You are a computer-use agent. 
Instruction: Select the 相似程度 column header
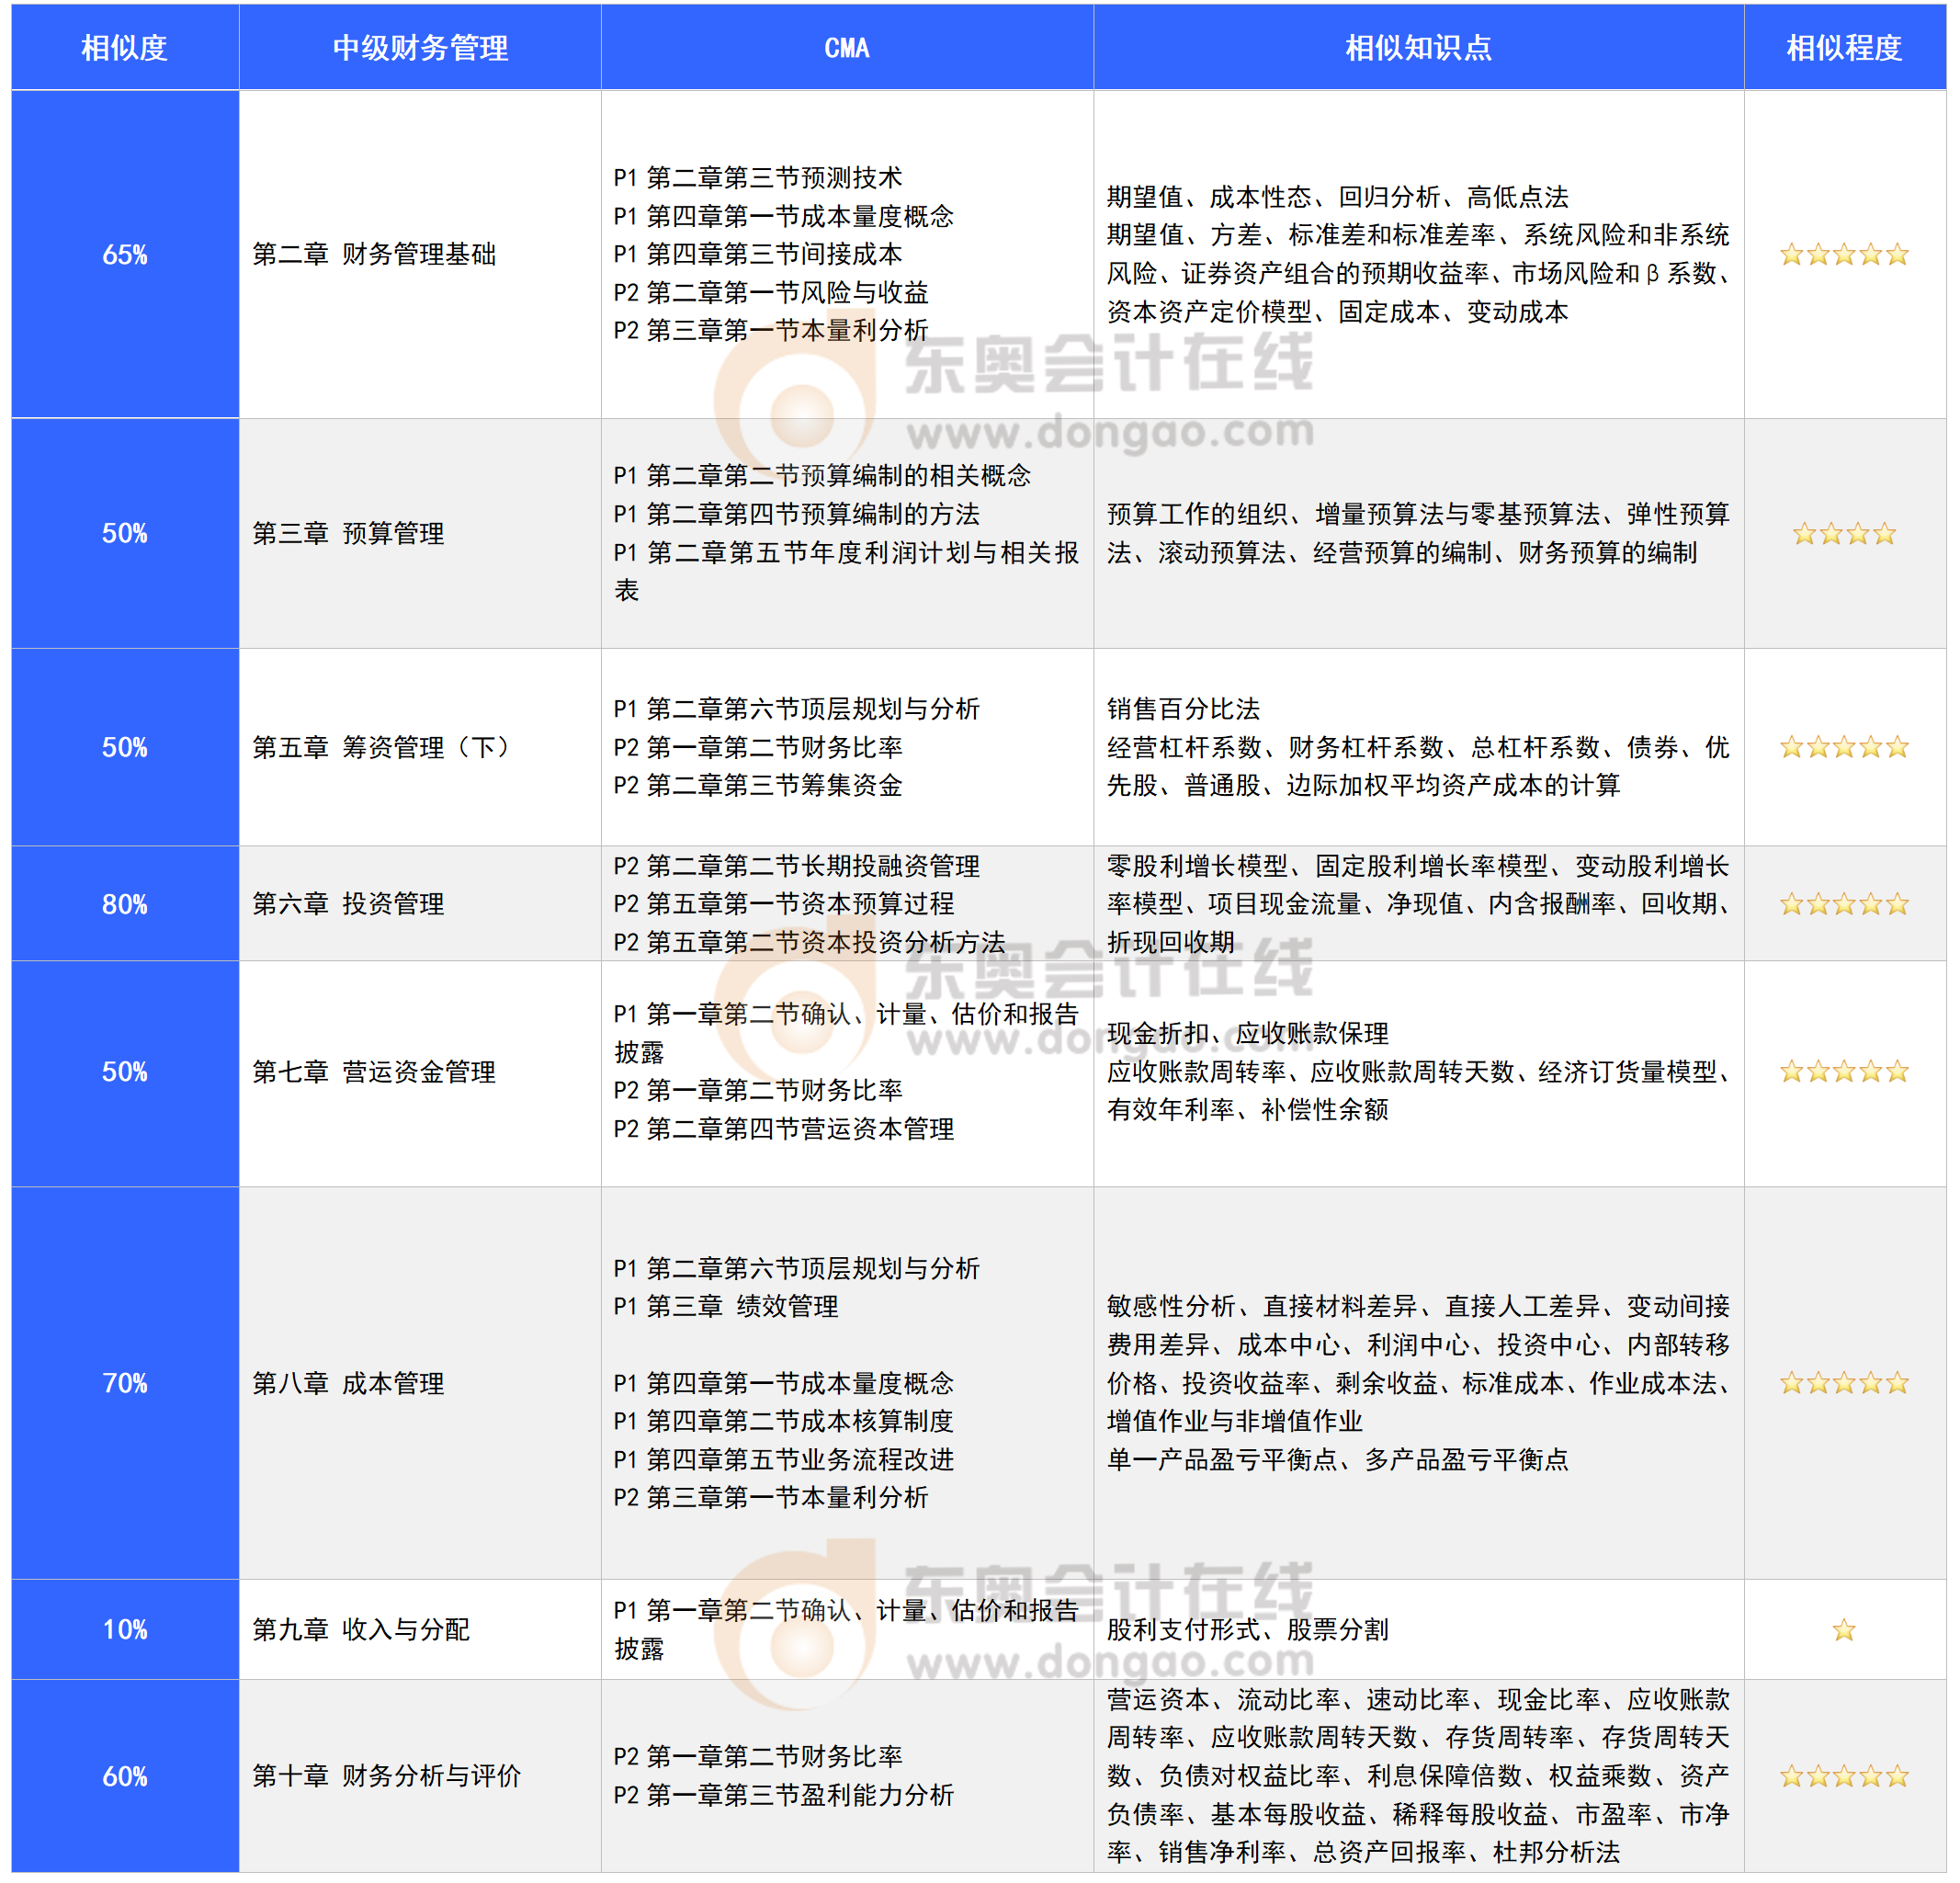(x=1843, y=48)
